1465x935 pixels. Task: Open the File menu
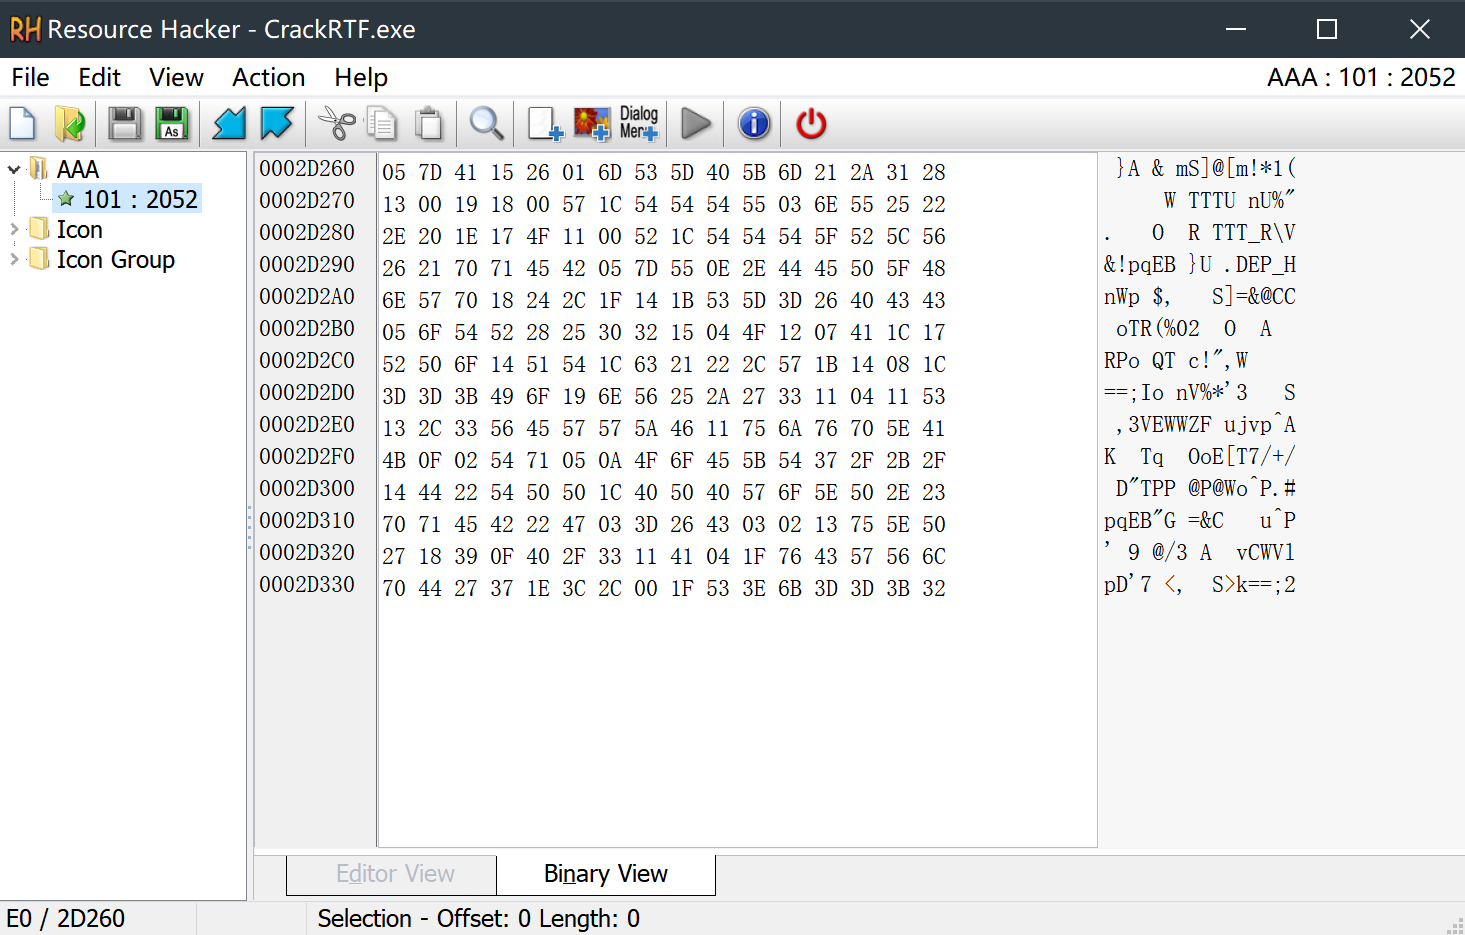tap(30, 78)
